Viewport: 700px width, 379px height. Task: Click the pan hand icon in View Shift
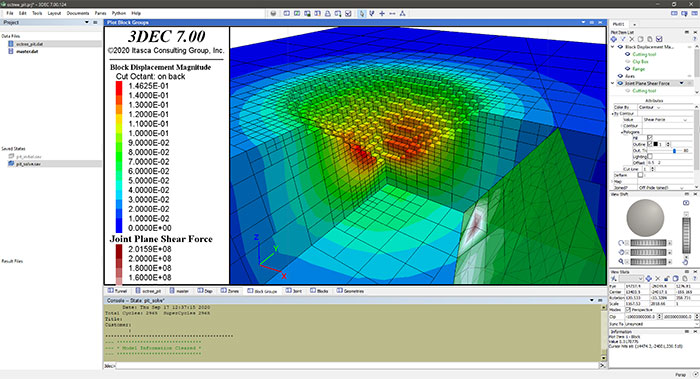pyautogui.click(x=621, y=252)
